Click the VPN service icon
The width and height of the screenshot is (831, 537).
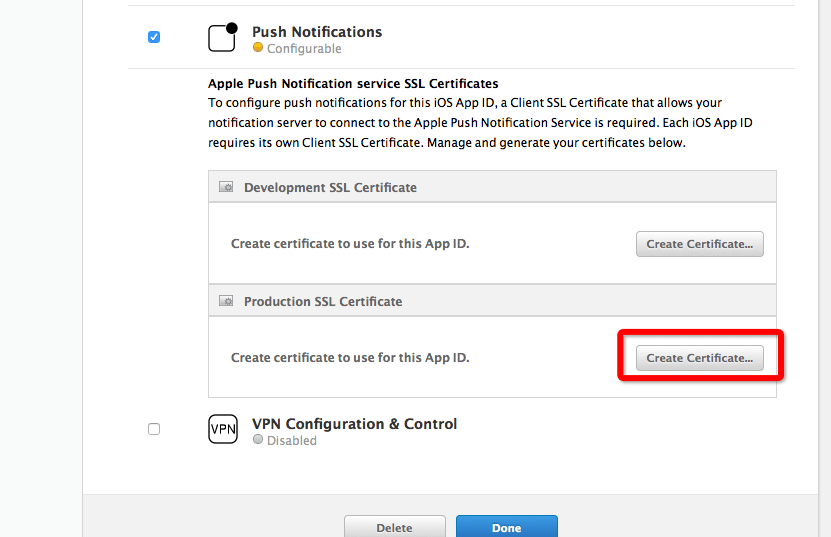click(x=223, y=430)
